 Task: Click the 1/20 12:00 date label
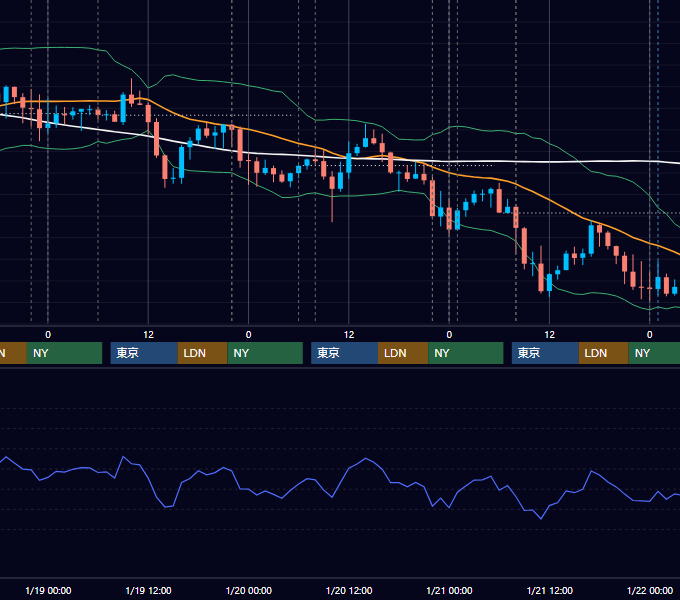[349, 590]
